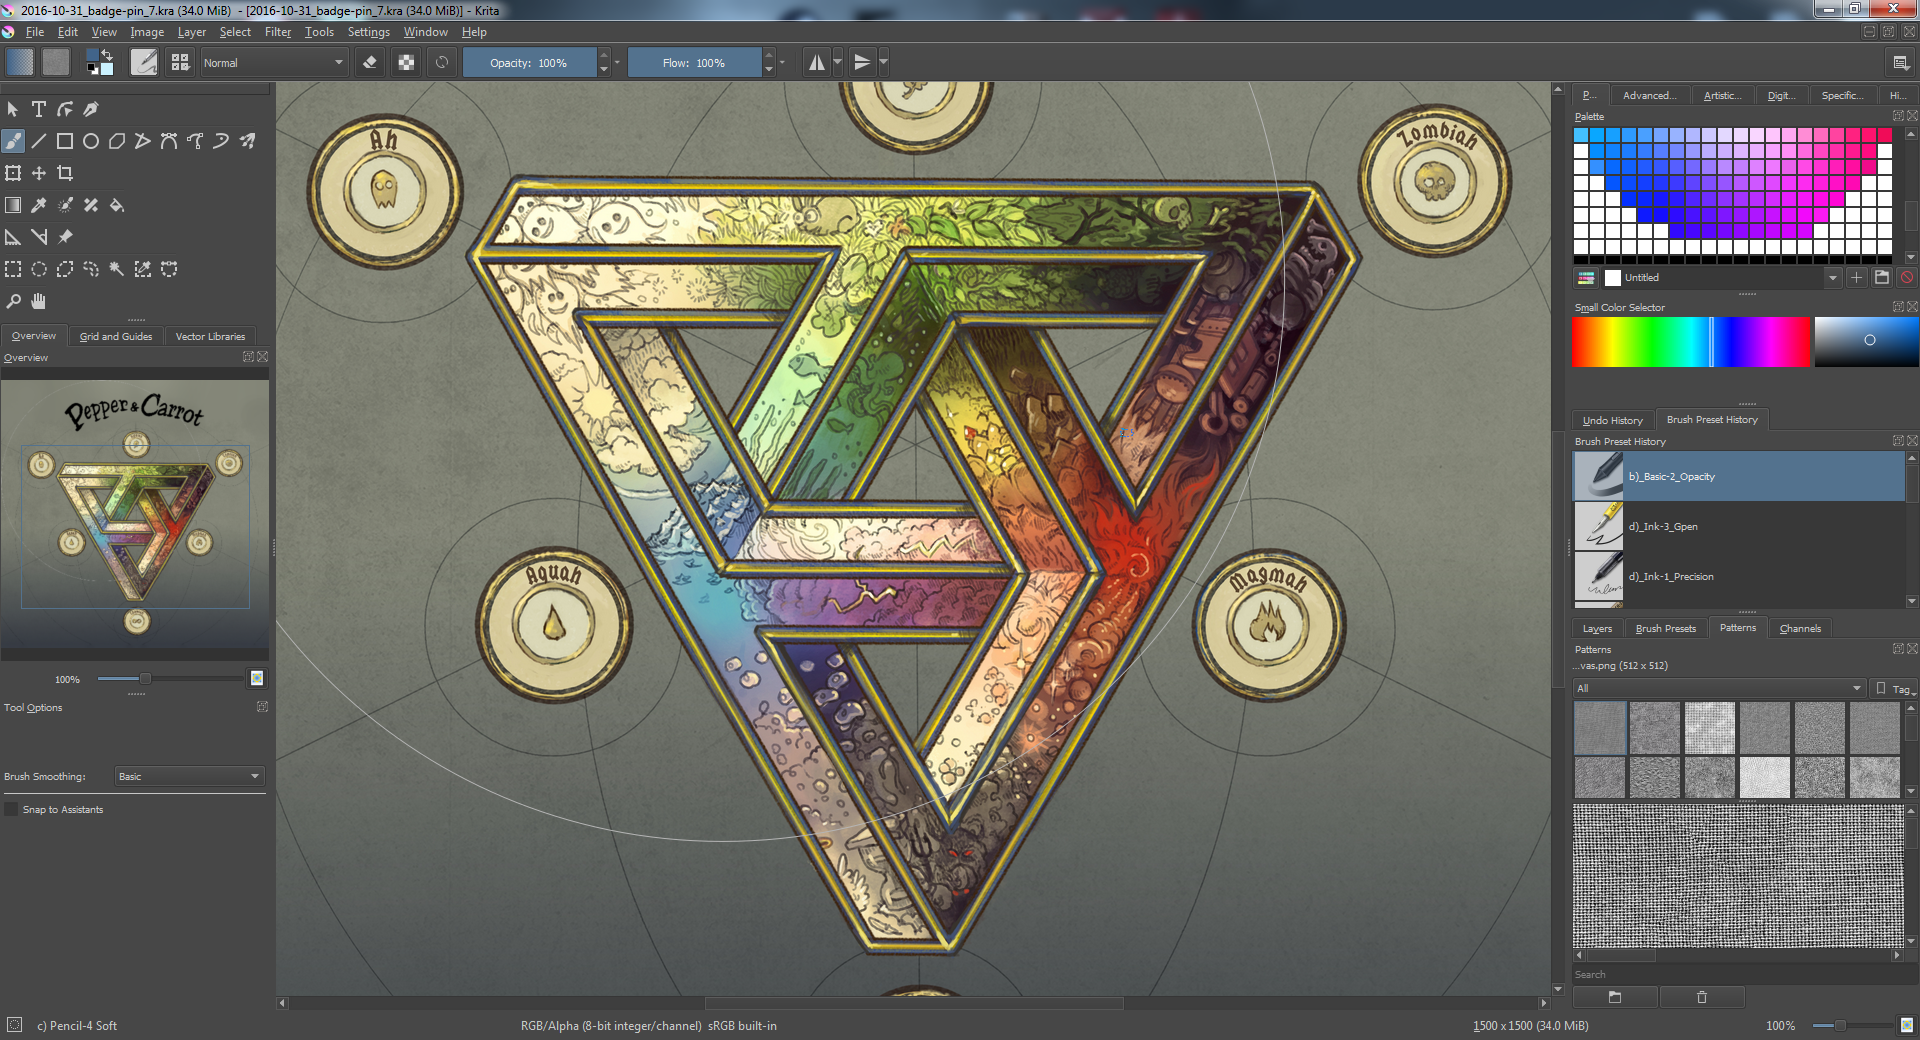Expand the arrow beside Opacity slider
The width and height of the screenshot is (1920, 1040).
pos(617,62)
